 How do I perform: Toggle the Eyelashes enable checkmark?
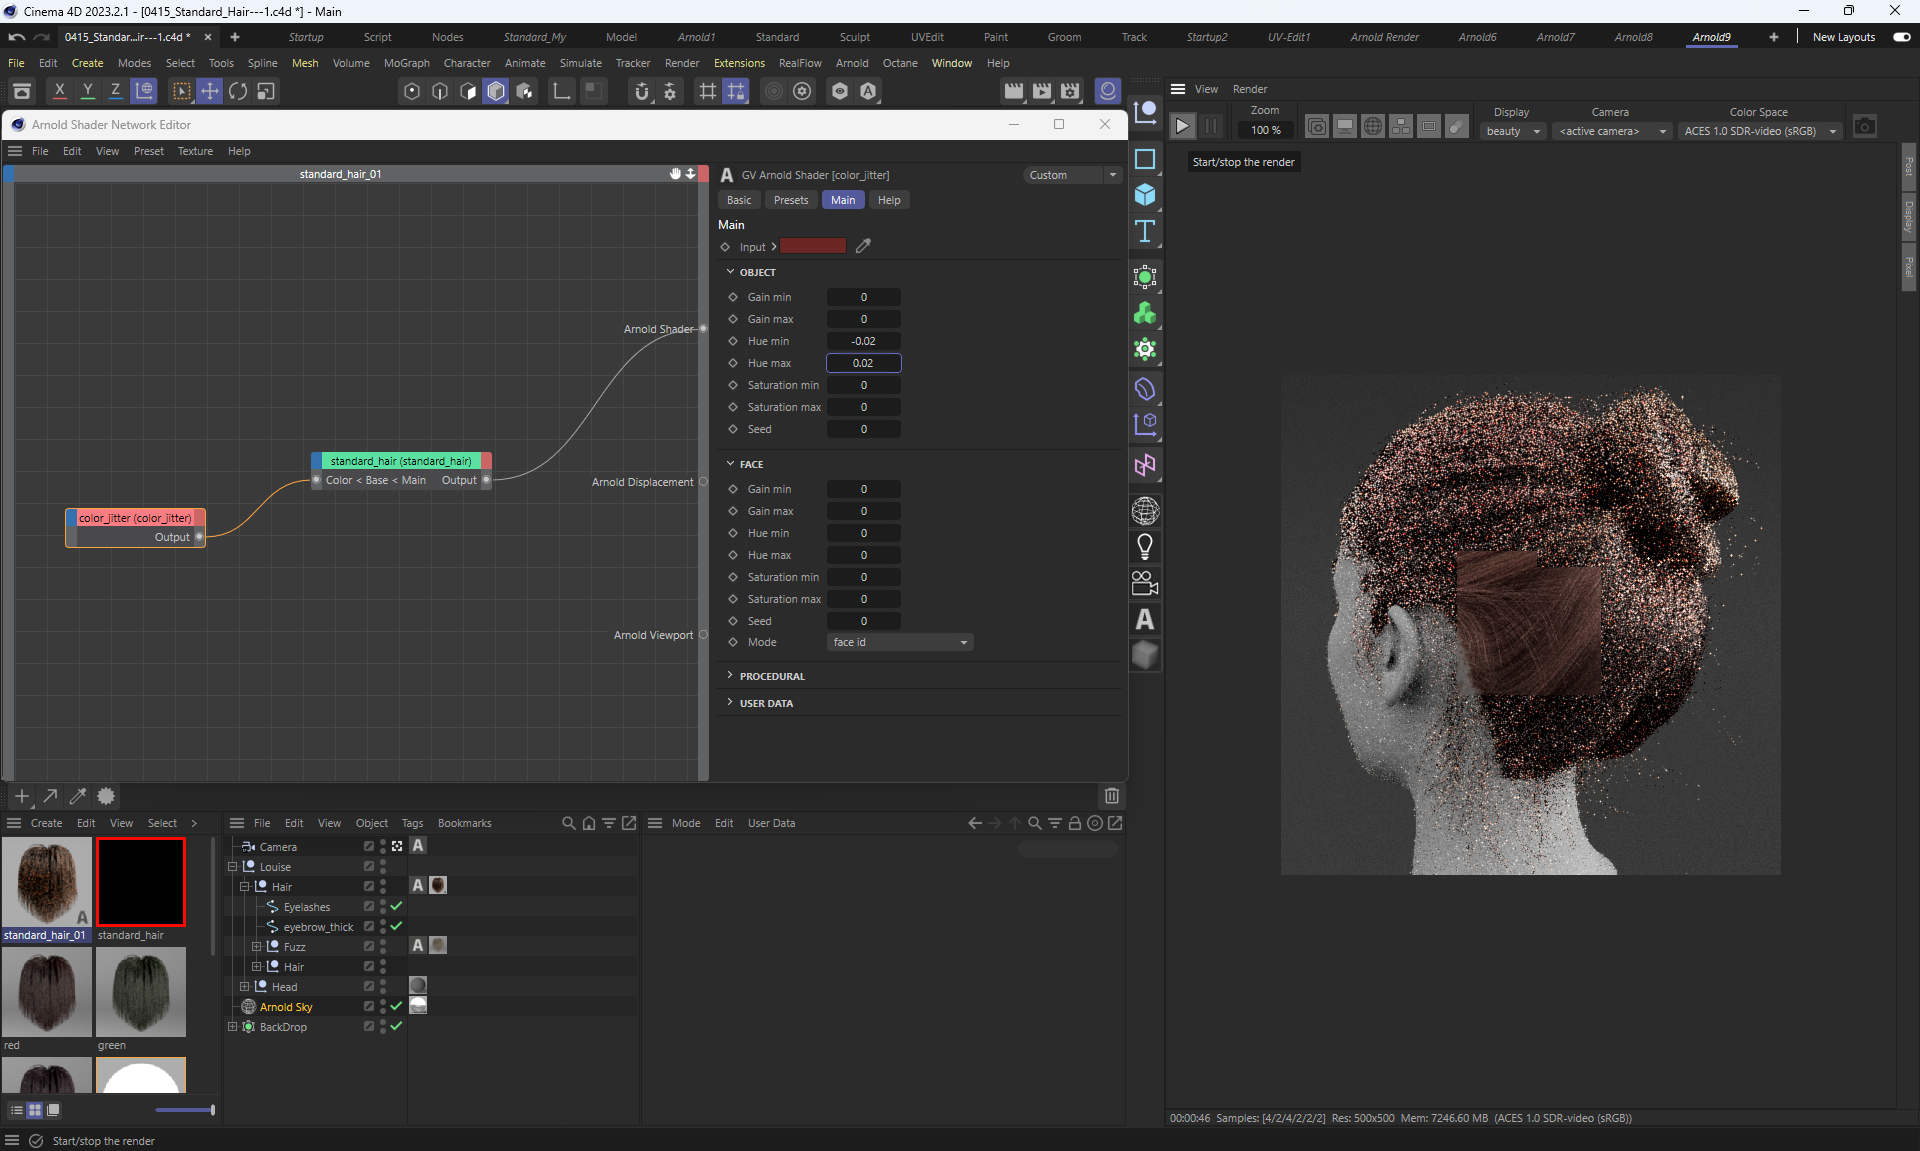point(396,906)
